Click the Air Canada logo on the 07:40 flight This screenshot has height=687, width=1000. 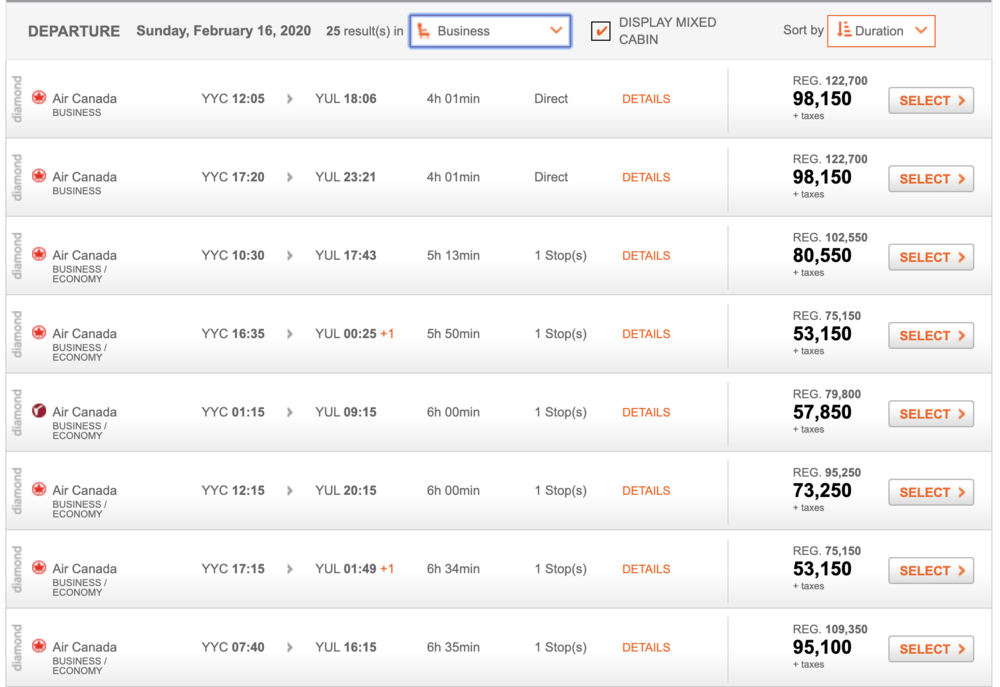coord(39,646)
